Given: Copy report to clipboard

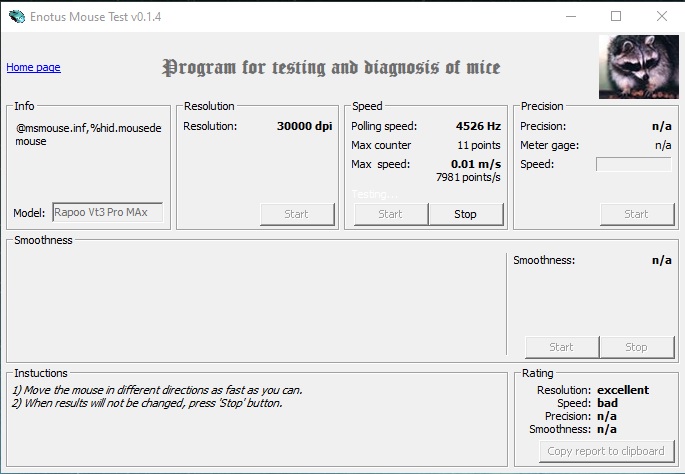Looking at the screenshot, I should coord(607,451).
